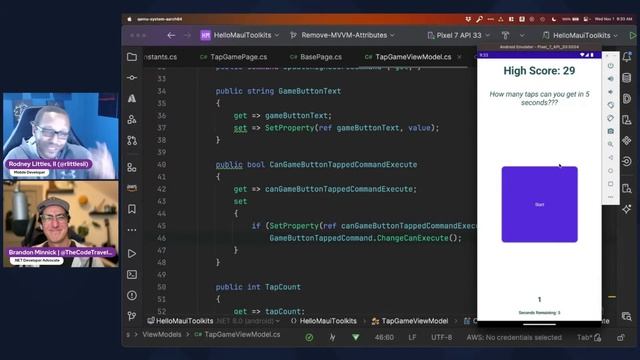Click the macOS date and time

613,19
